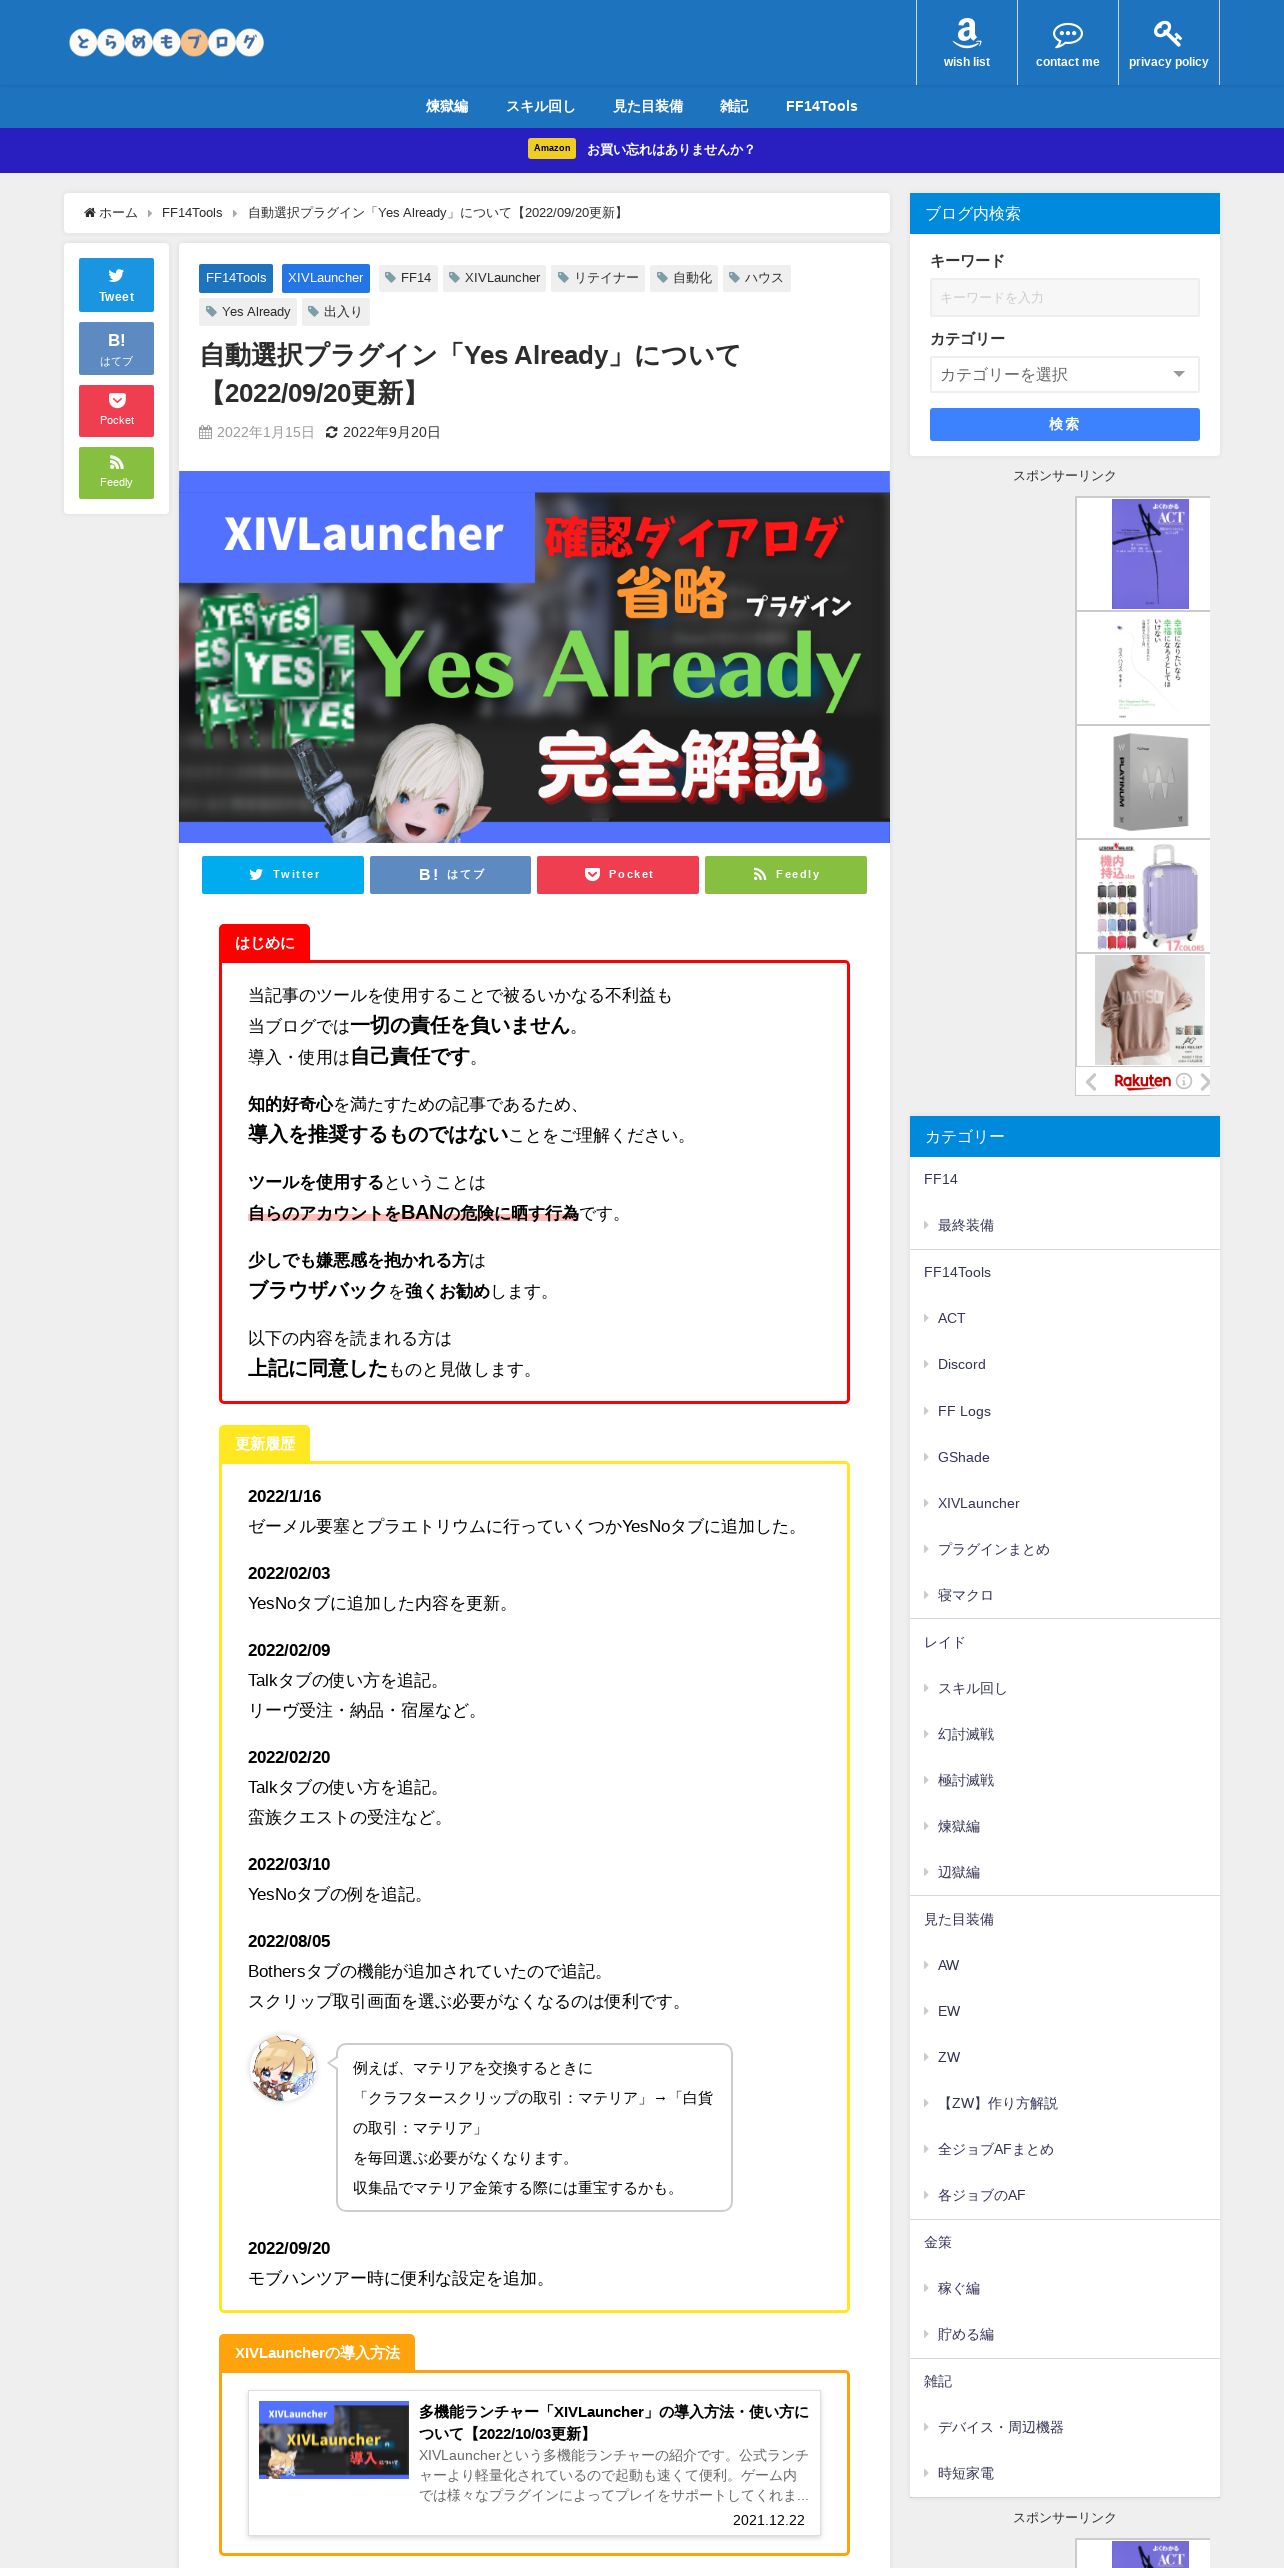
Task: Open 最終装備 subcategory
Action: 966,1225
